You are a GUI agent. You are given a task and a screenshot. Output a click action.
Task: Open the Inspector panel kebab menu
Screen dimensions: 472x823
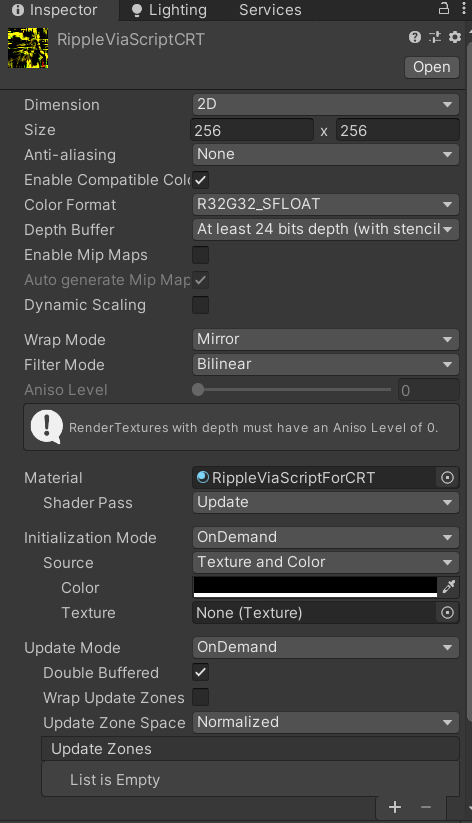[x=464, y=8]
